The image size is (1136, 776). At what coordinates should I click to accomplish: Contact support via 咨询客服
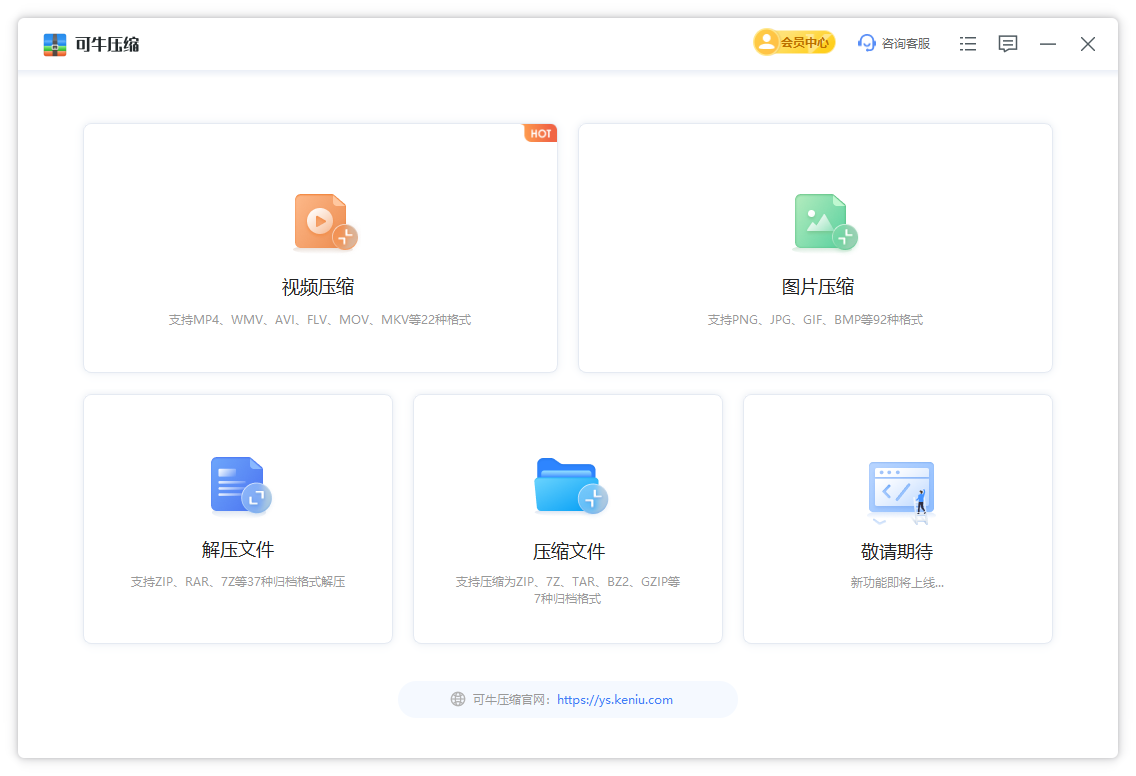coord(894,43)
